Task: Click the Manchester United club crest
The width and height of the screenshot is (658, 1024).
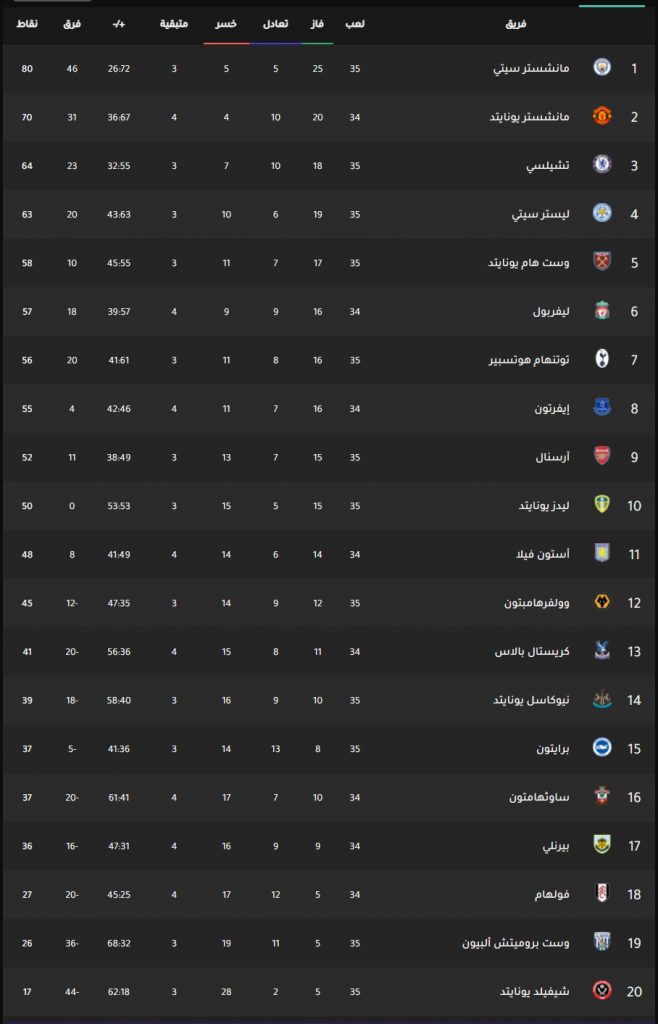Action: click(602, 116)
